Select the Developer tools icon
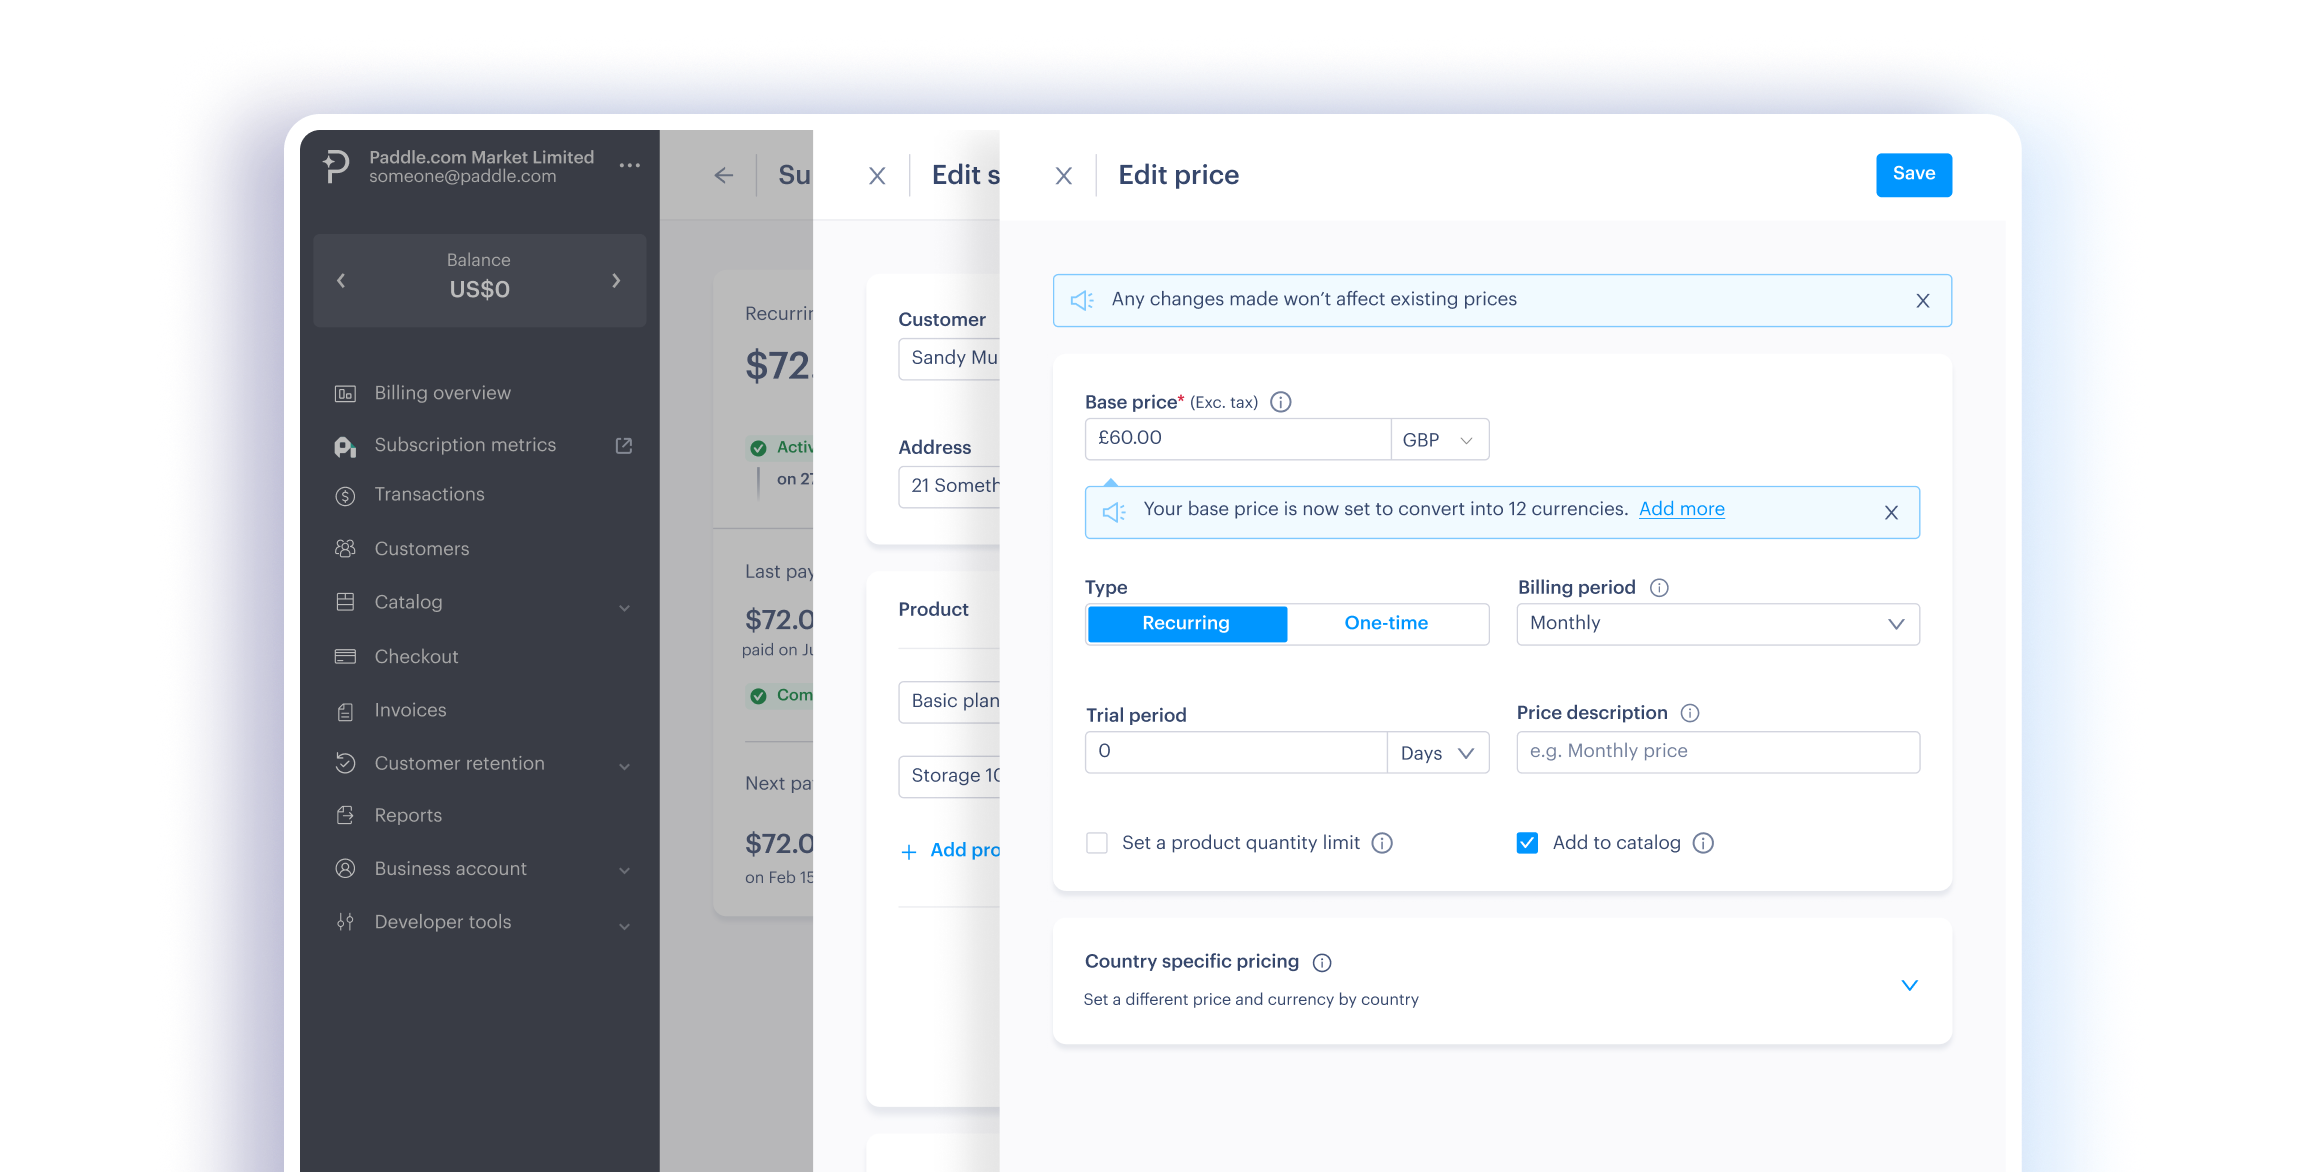 (345, 921)
